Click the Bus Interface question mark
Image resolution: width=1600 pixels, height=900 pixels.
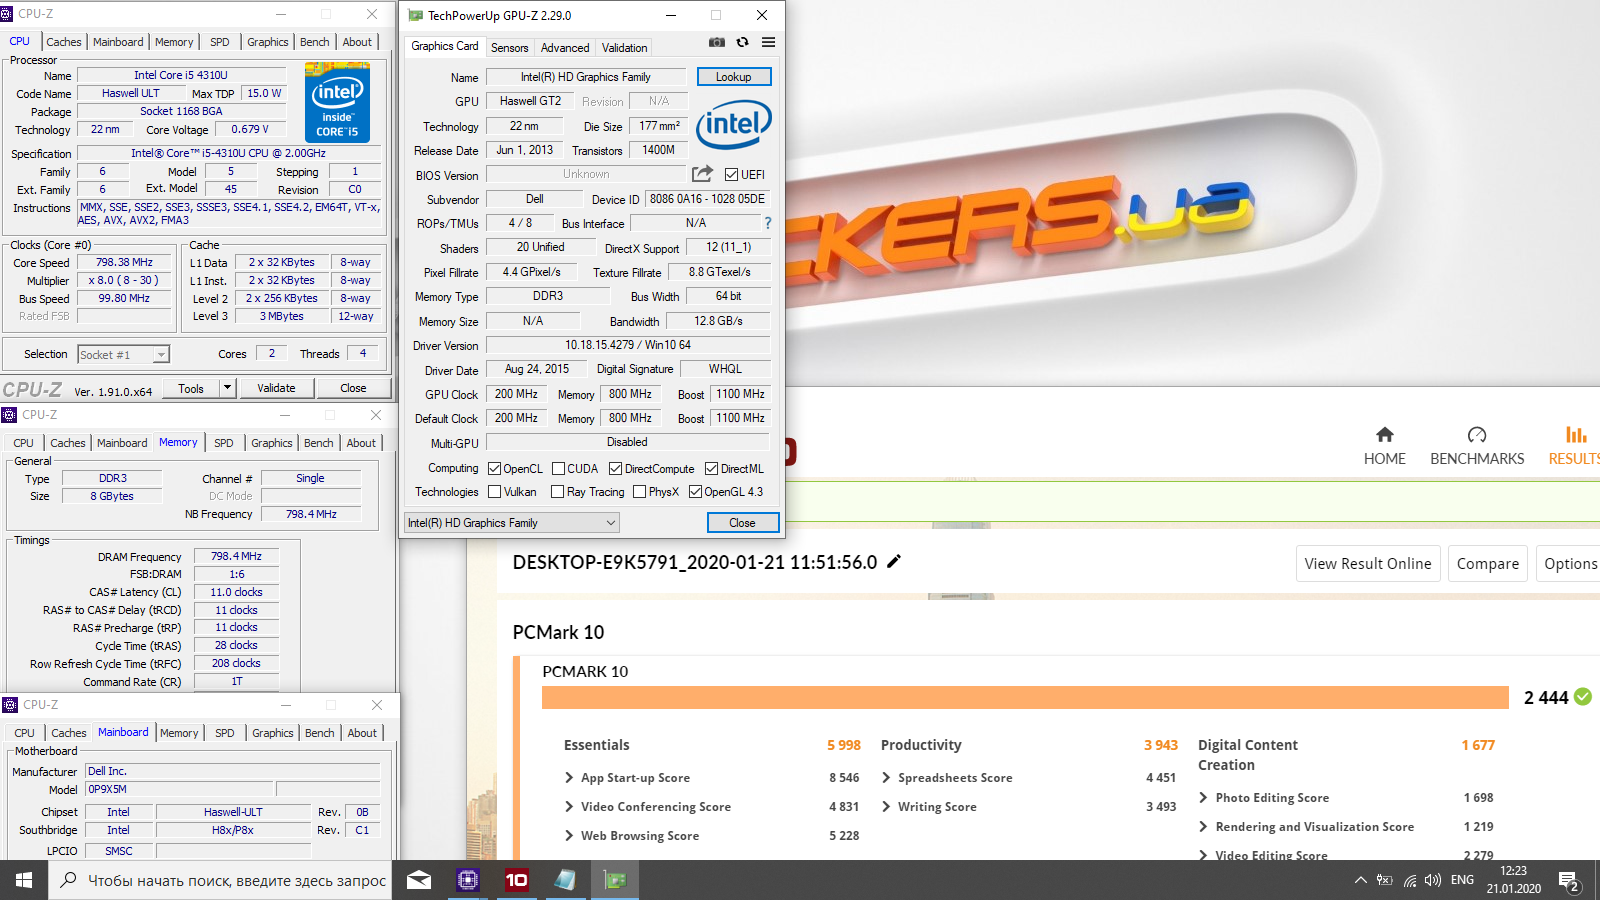(x=768, y=223)
